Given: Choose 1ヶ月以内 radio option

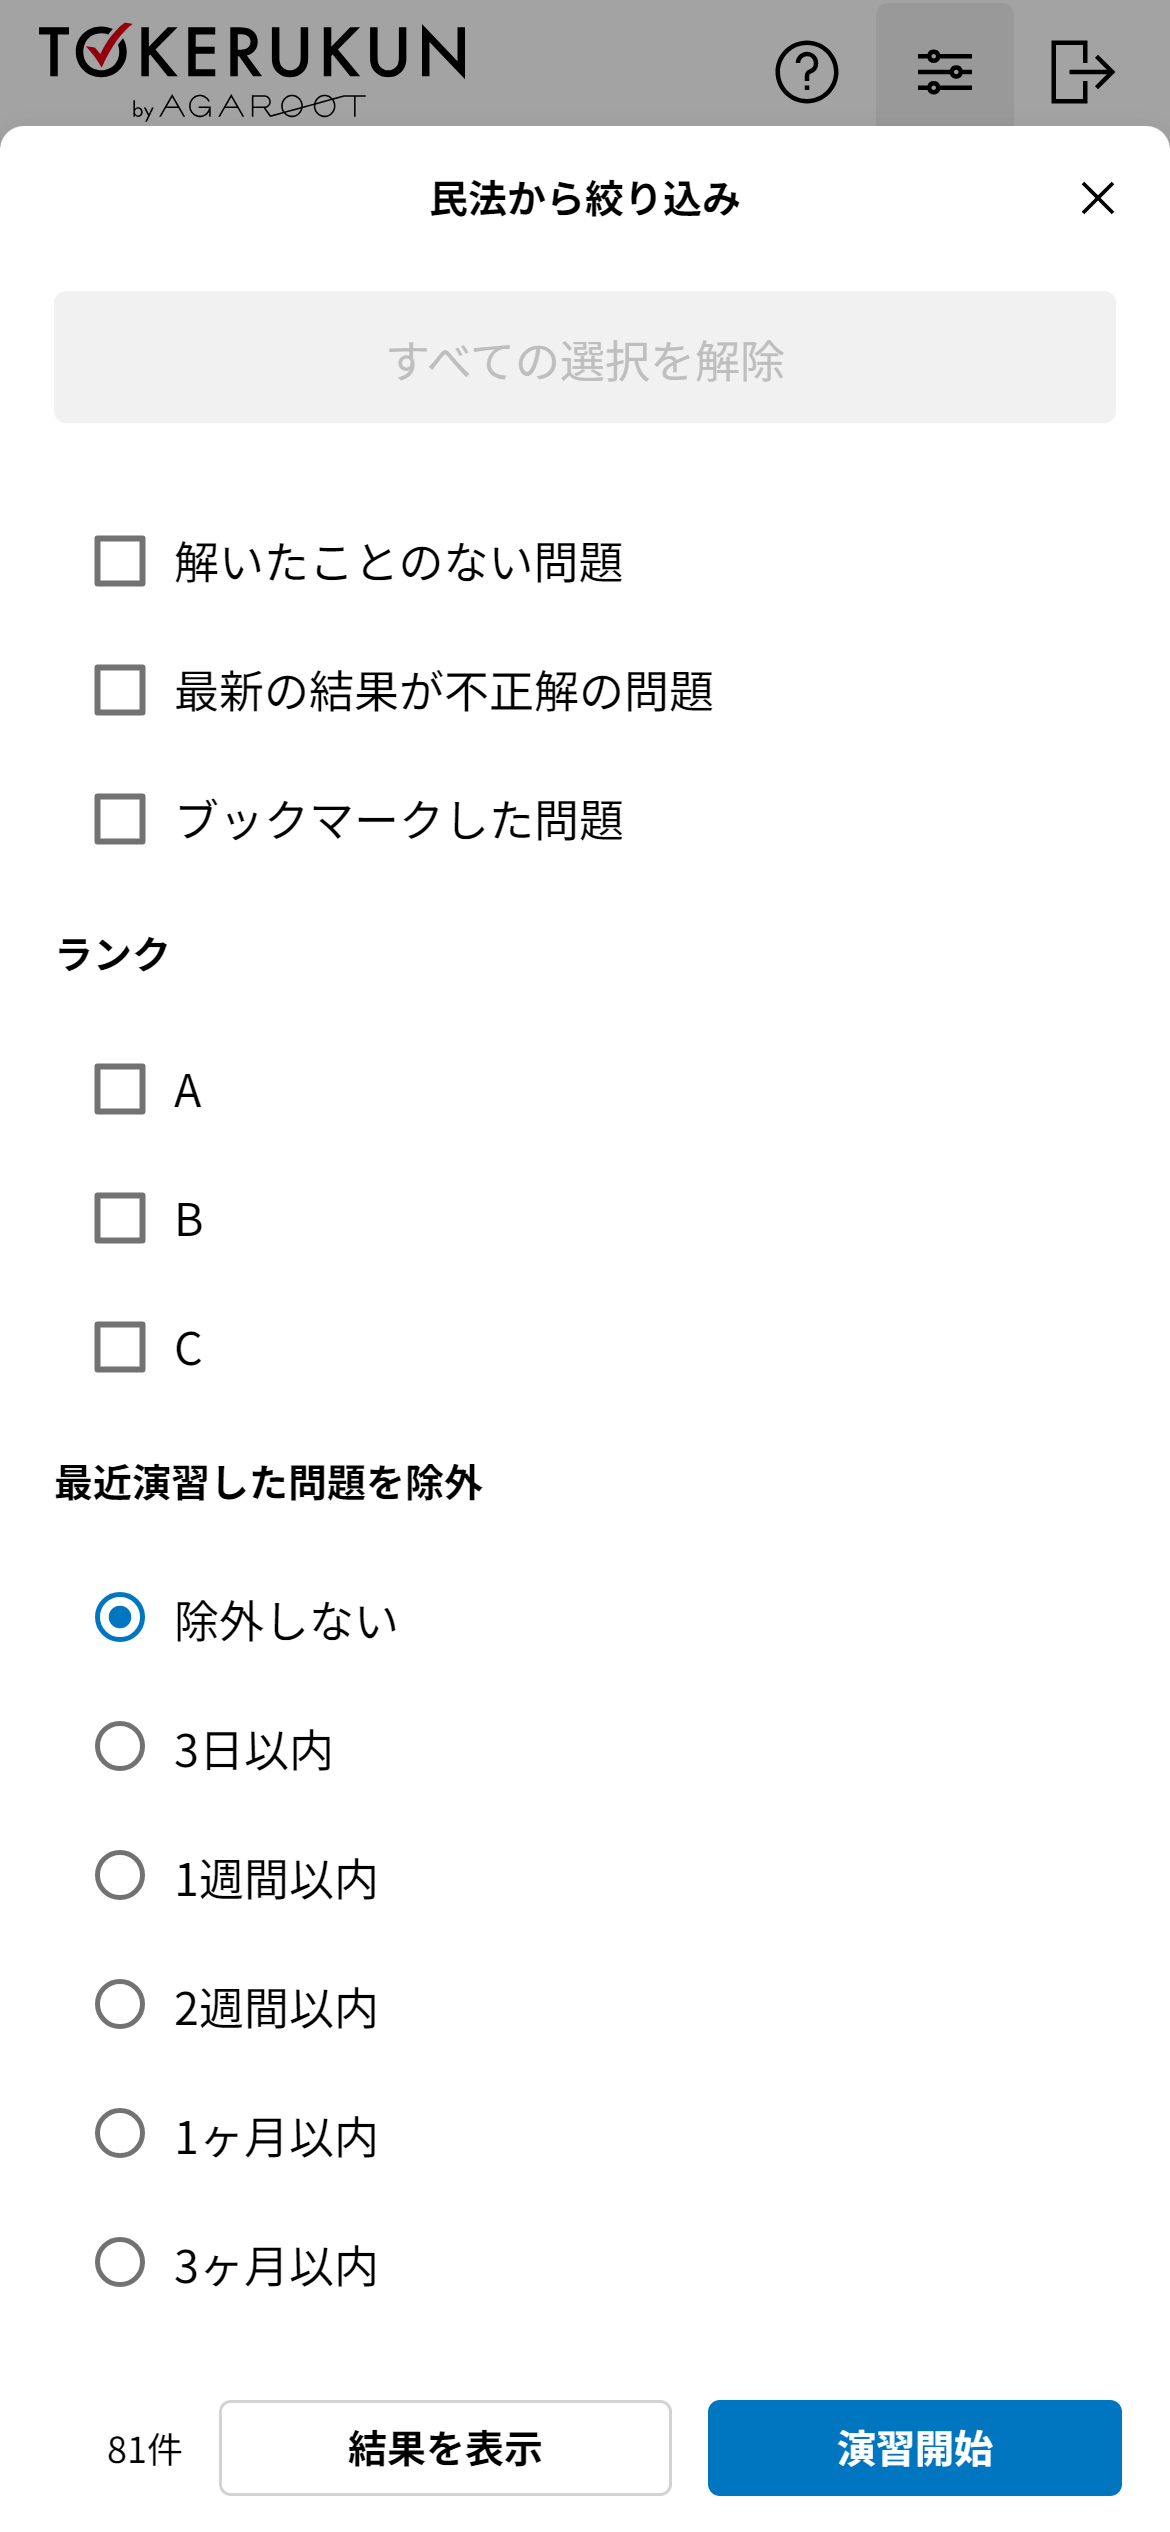Looking at the screenshot, I should point(120,2133).
